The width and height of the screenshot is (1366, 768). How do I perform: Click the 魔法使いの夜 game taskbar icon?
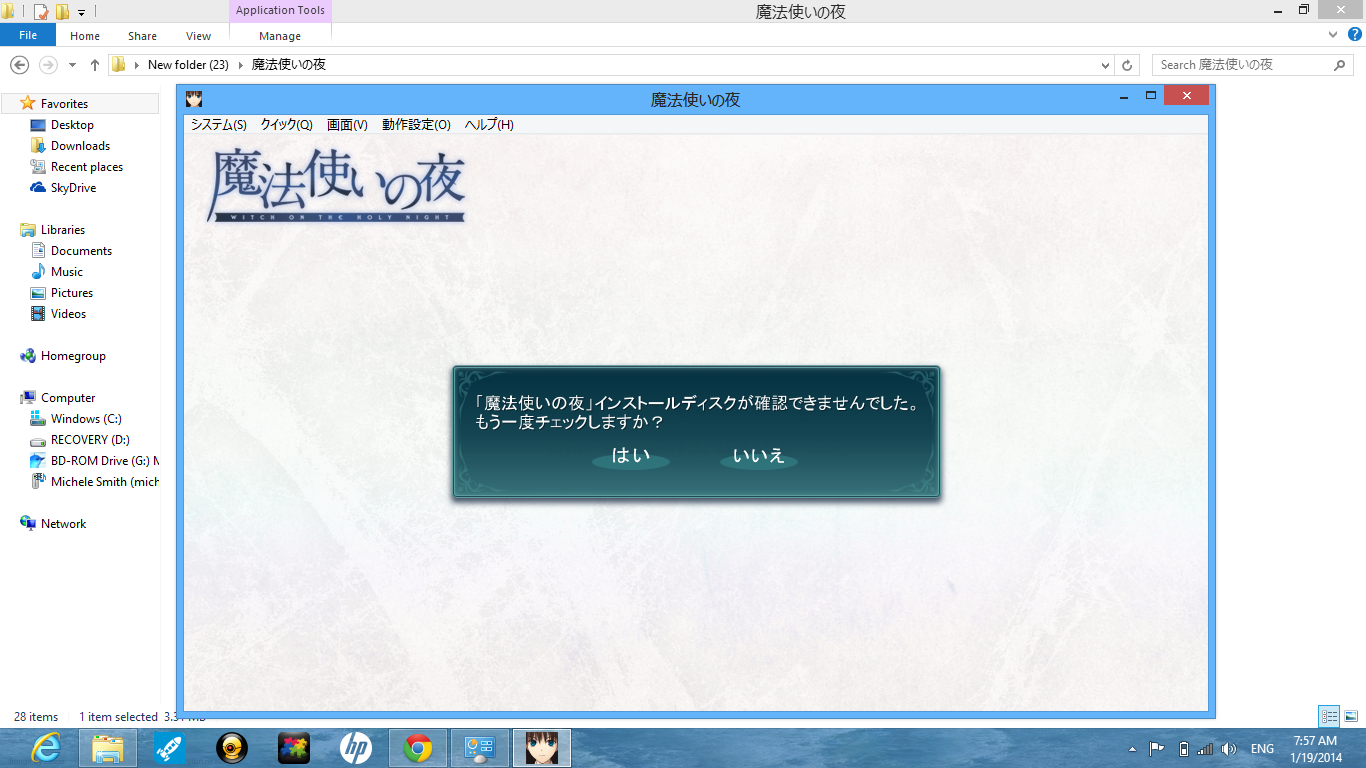[542, 748]
